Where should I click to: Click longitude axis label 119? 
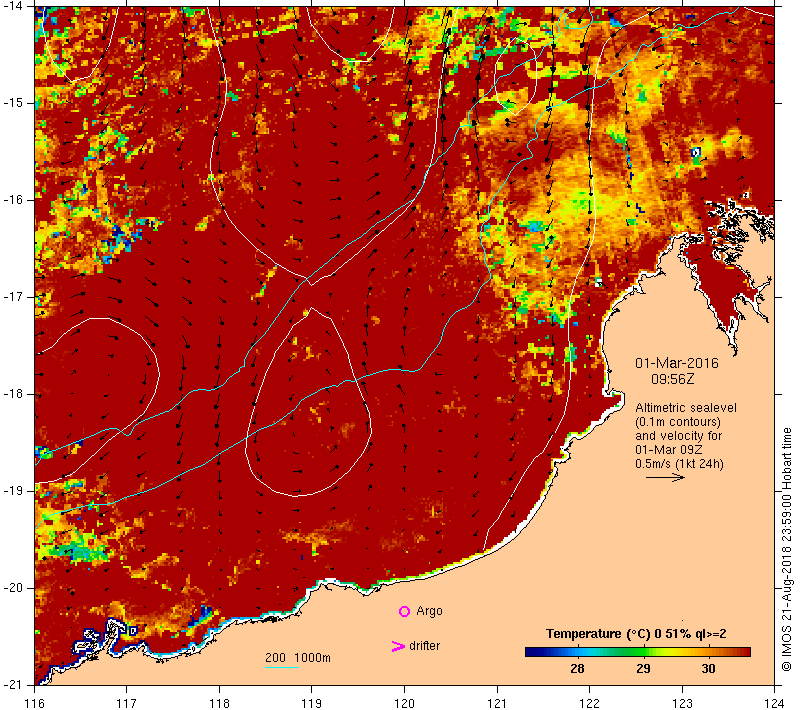[312, 703]
